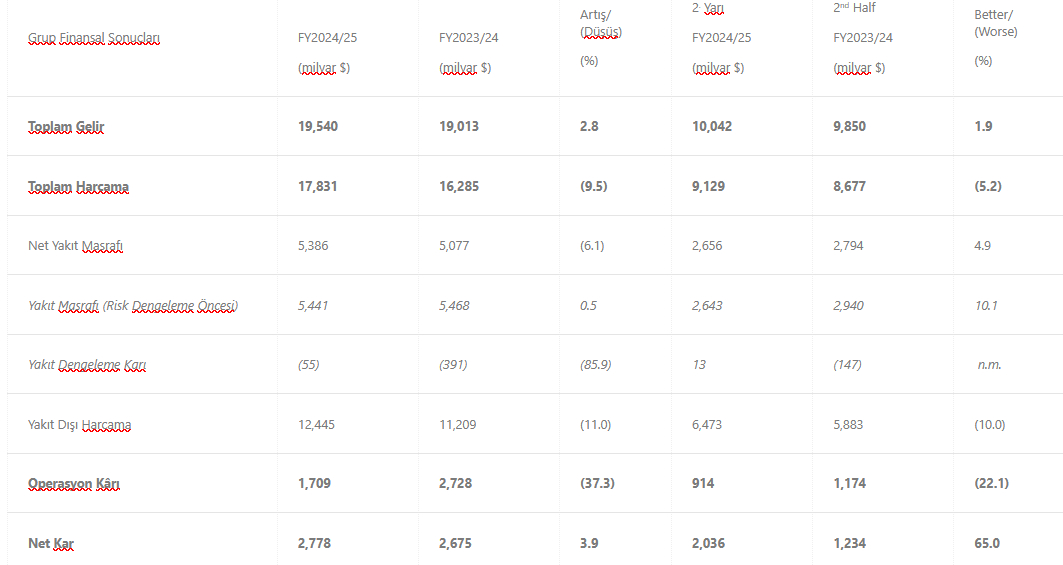
Task: Click the Yakıt Masrafı (Risk Dengeleme Öncesi) label
Action: click(x=133, y=306)
